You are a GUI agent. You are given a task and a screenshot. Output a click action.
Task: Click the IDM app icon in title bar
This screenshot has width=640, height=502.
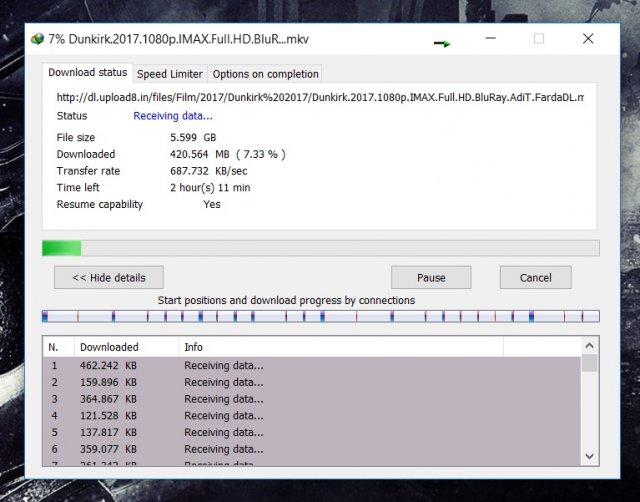(37, 39)
